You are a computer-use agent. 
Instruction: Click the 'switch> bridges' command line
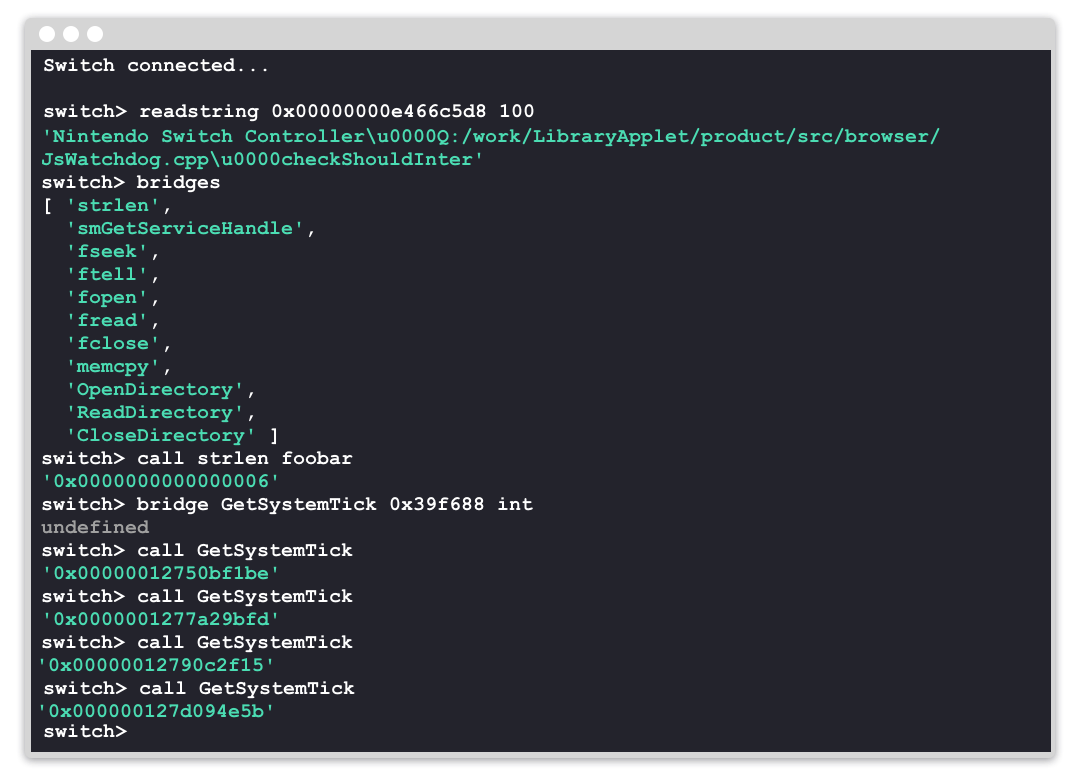(x=131, y=182)
